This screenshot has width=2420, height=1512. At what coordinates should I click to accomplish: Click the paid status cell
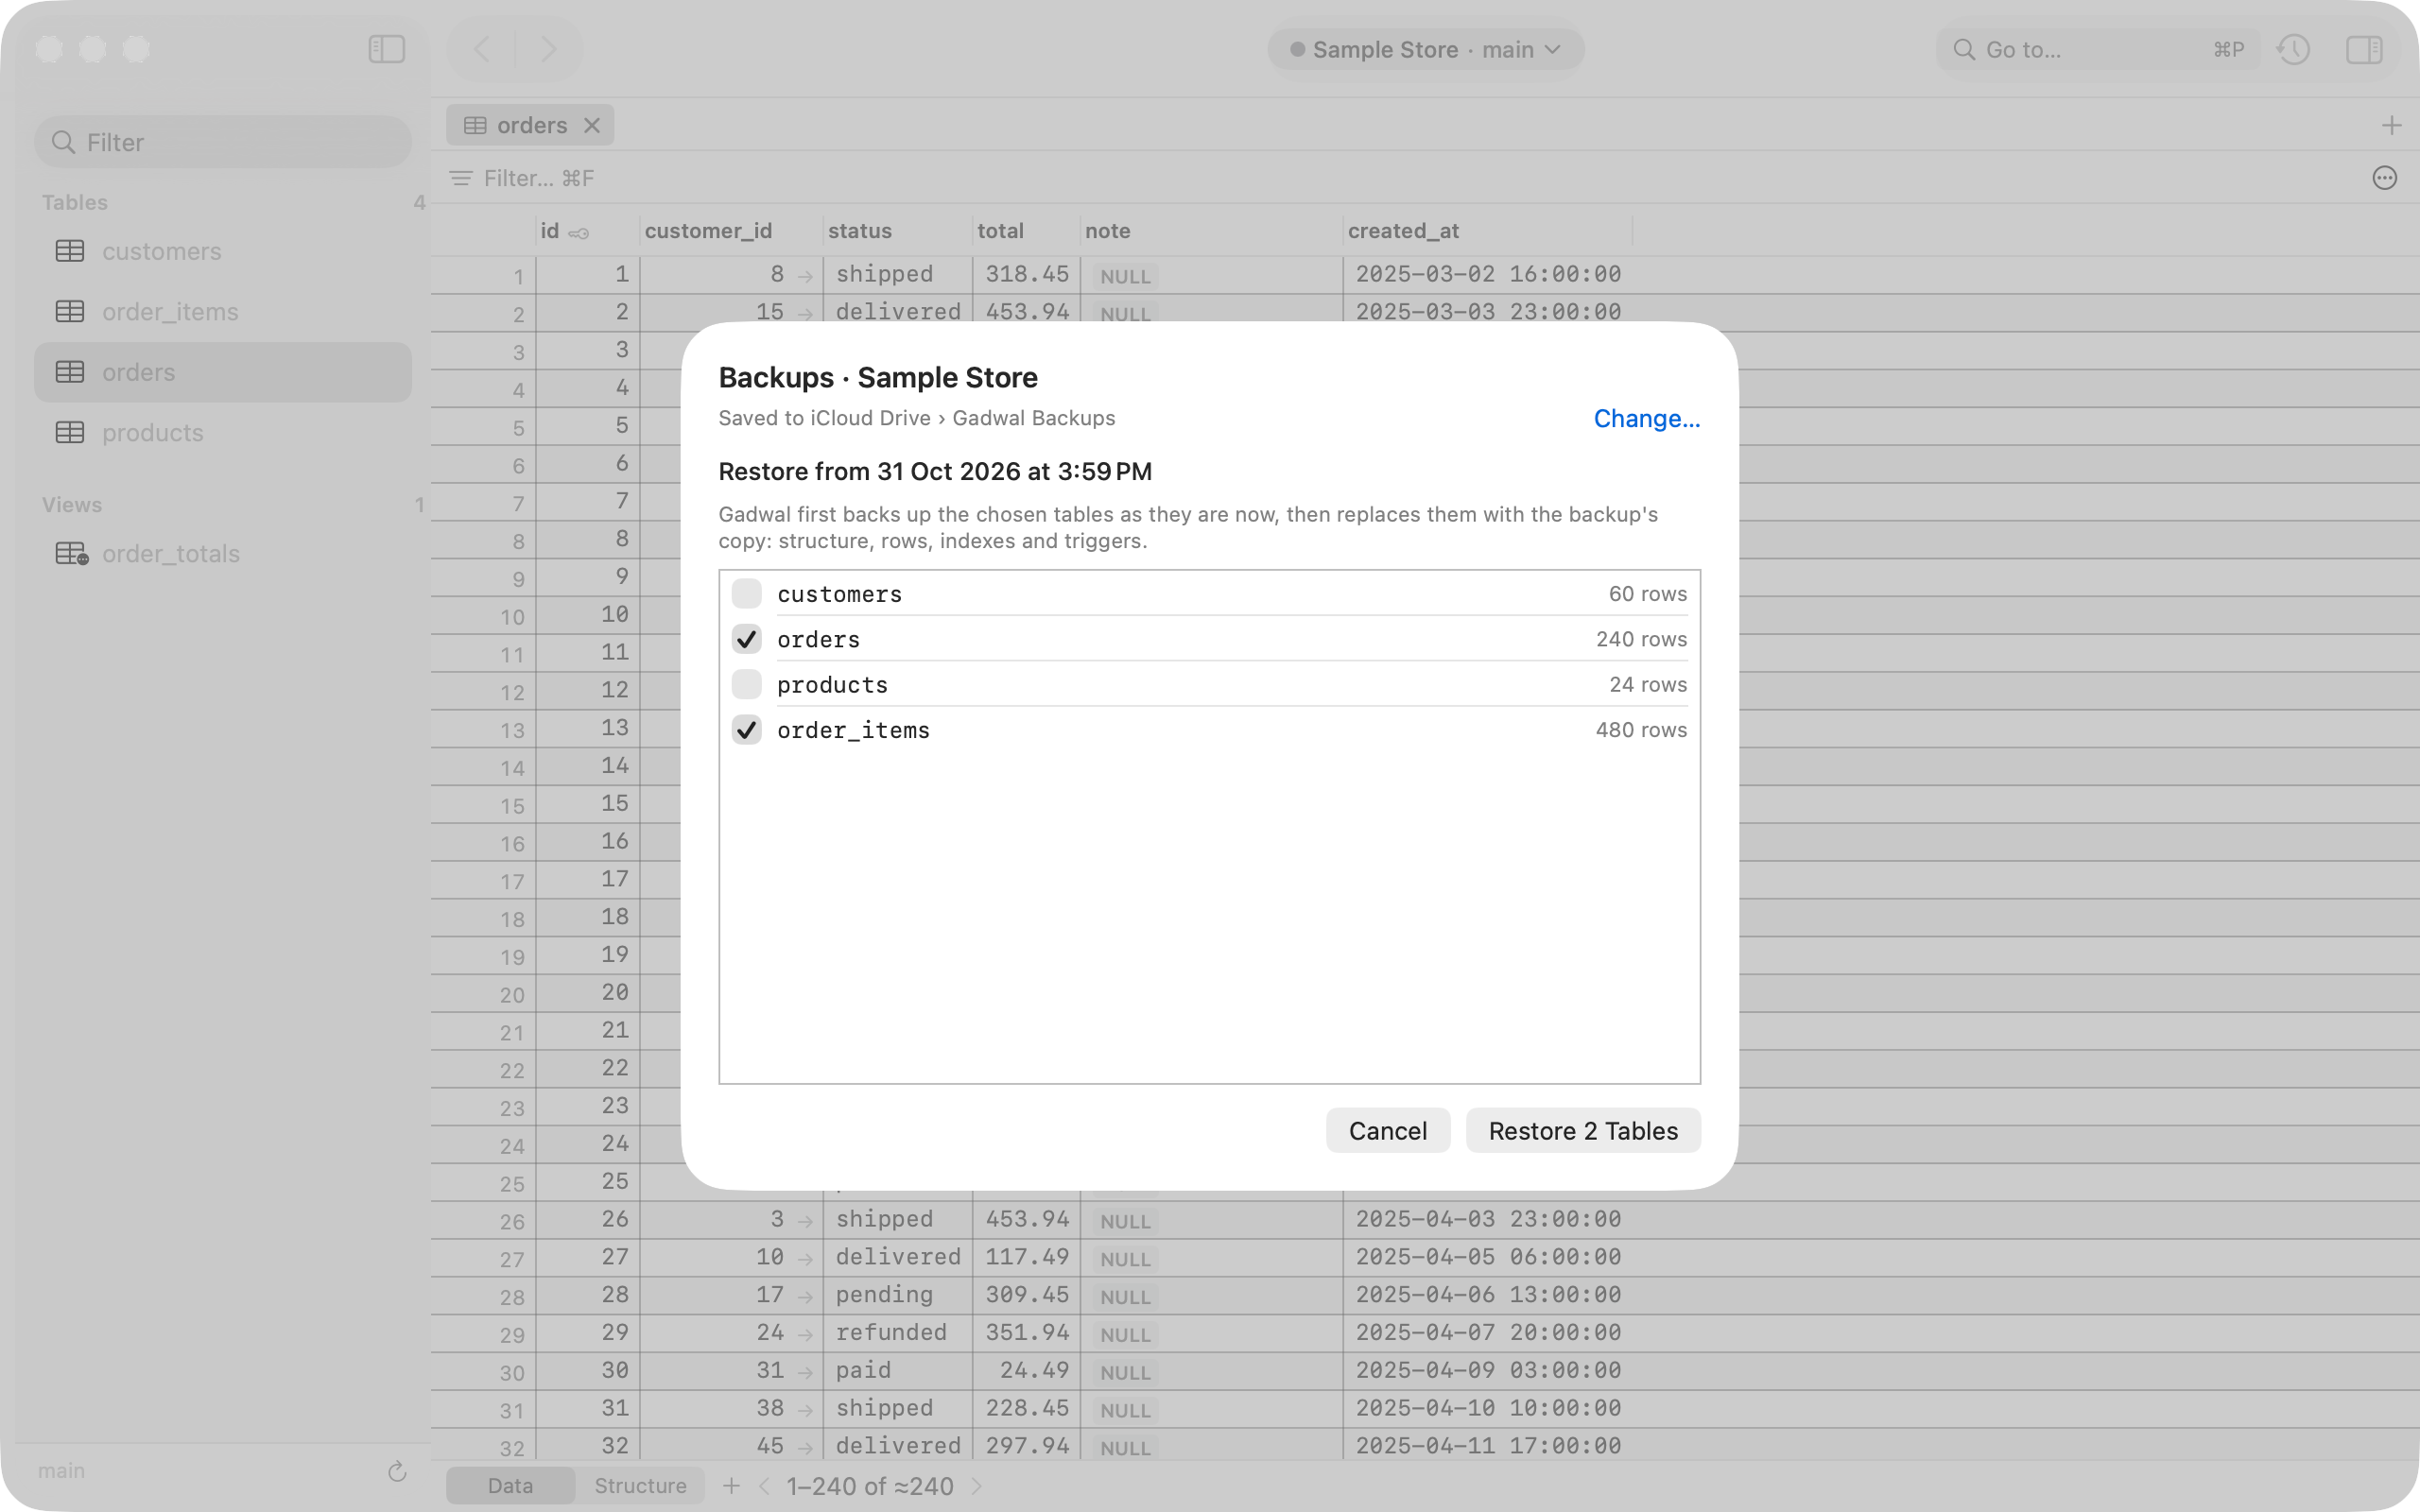(x=897, y=1371)
